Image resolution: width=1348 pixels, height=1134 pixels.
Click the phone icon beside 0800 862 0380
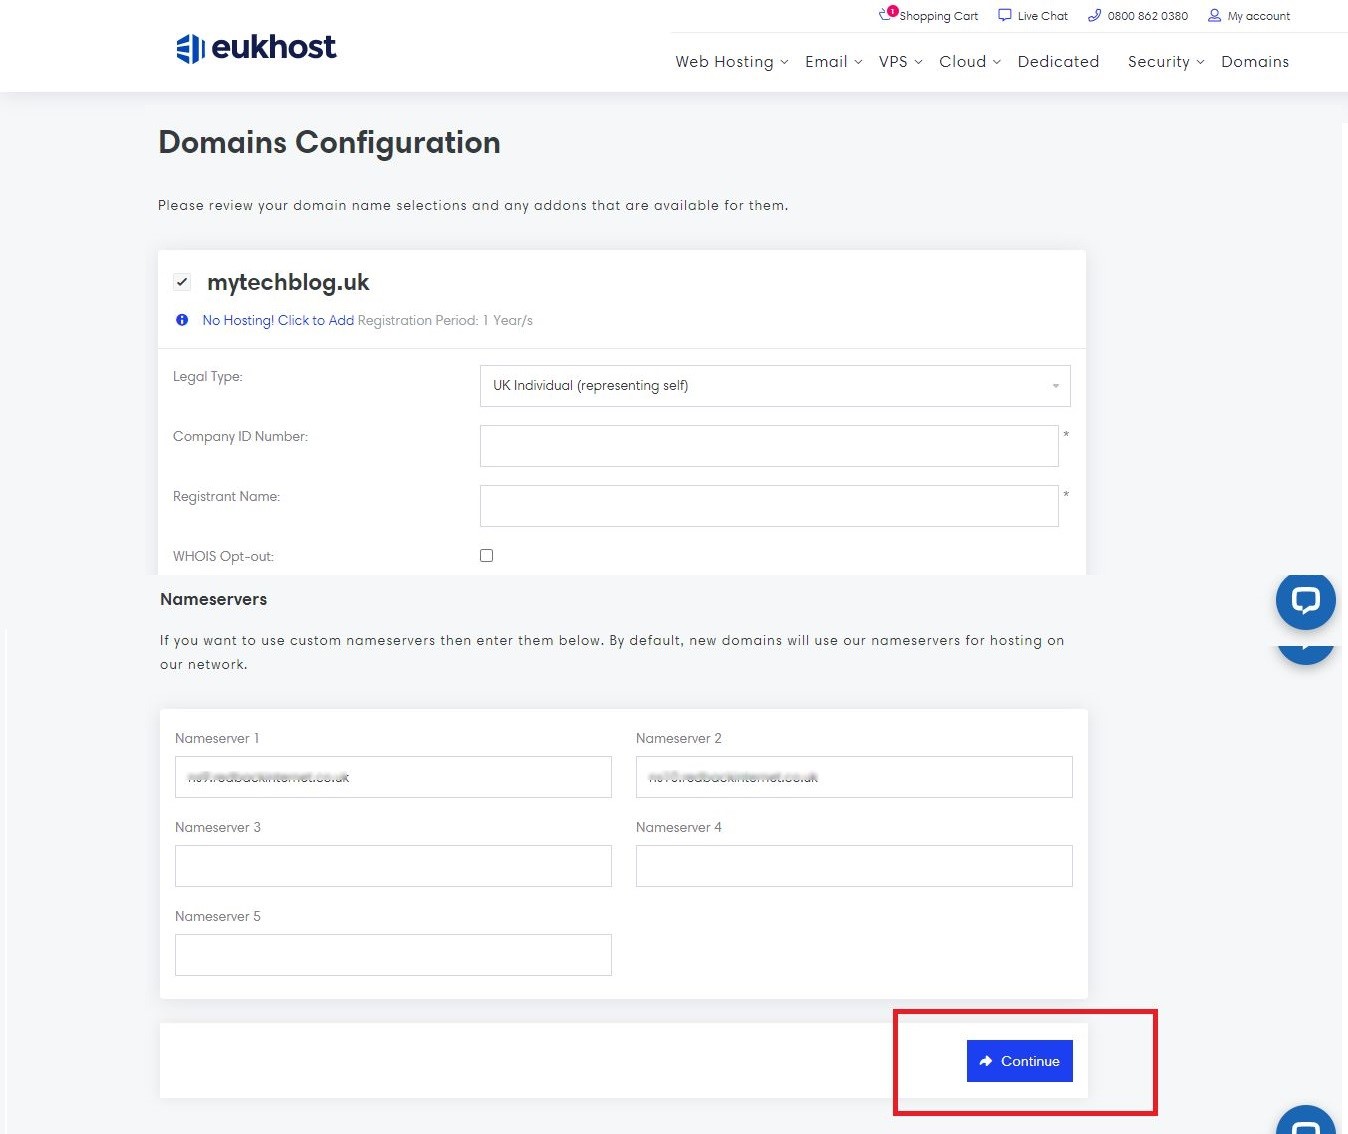click(1093, 15)
